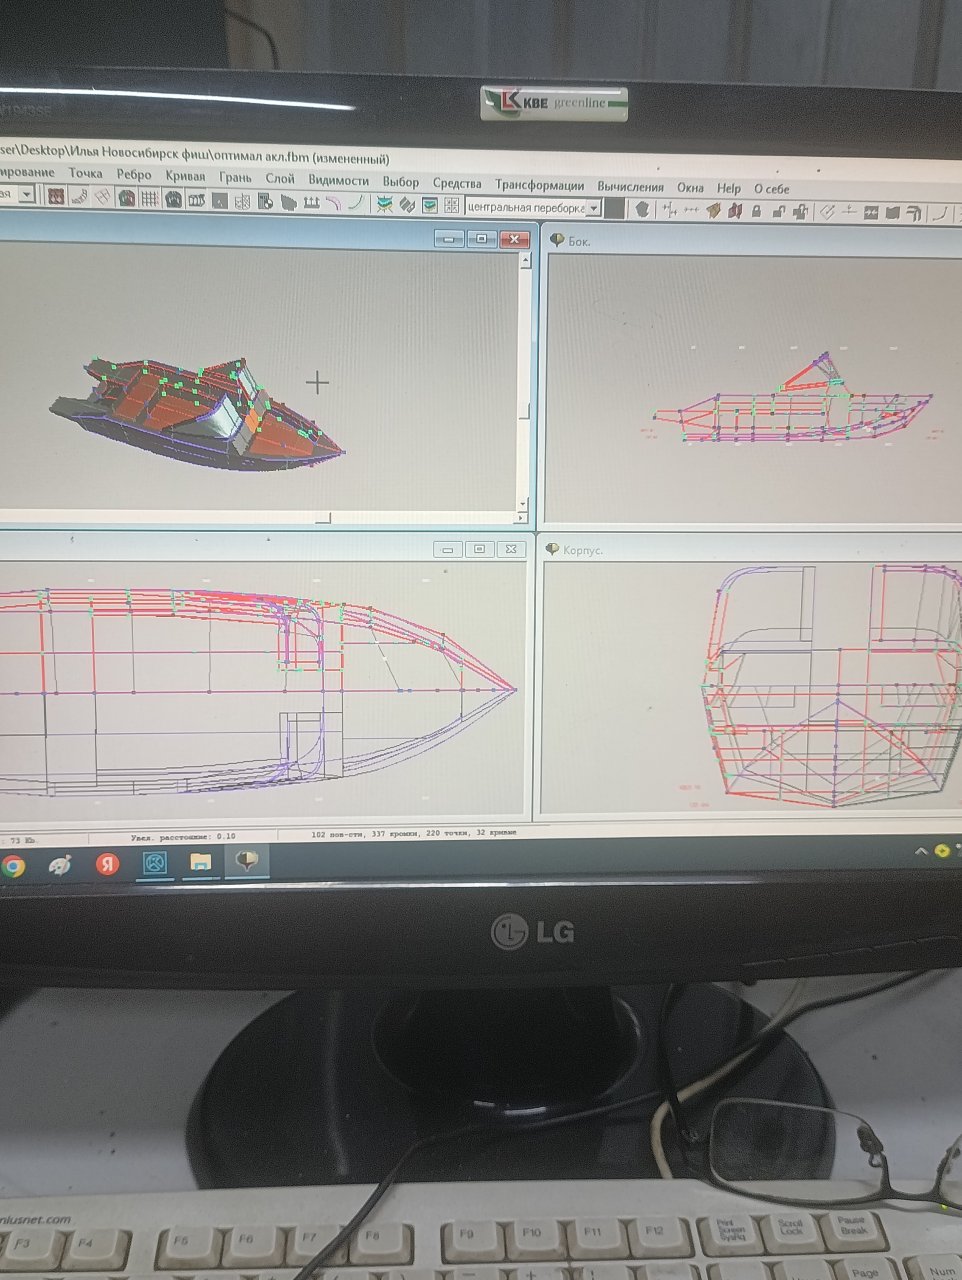Viewport: 962px width, 1280px height.
Task: Click the align points icon
Action: [691, 209]
